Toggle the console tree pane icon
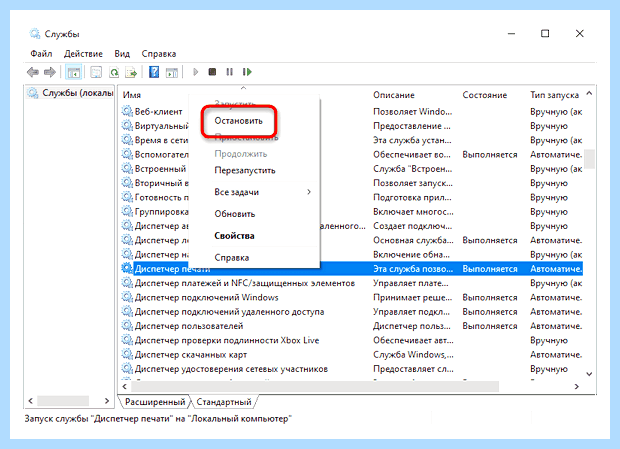Image resolution: width=620 pixels, height=449 pixels. pos(74,72)
